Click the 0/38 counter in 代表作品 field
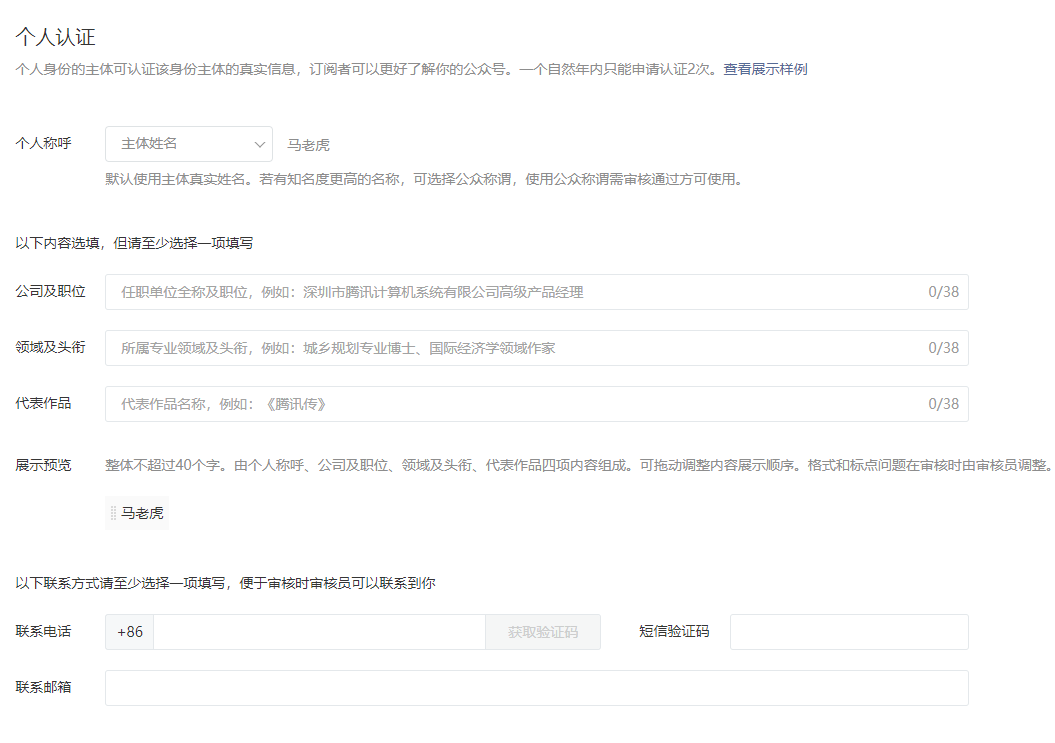Viewport: 1055px width, 743px height. (x=943, y=404)
